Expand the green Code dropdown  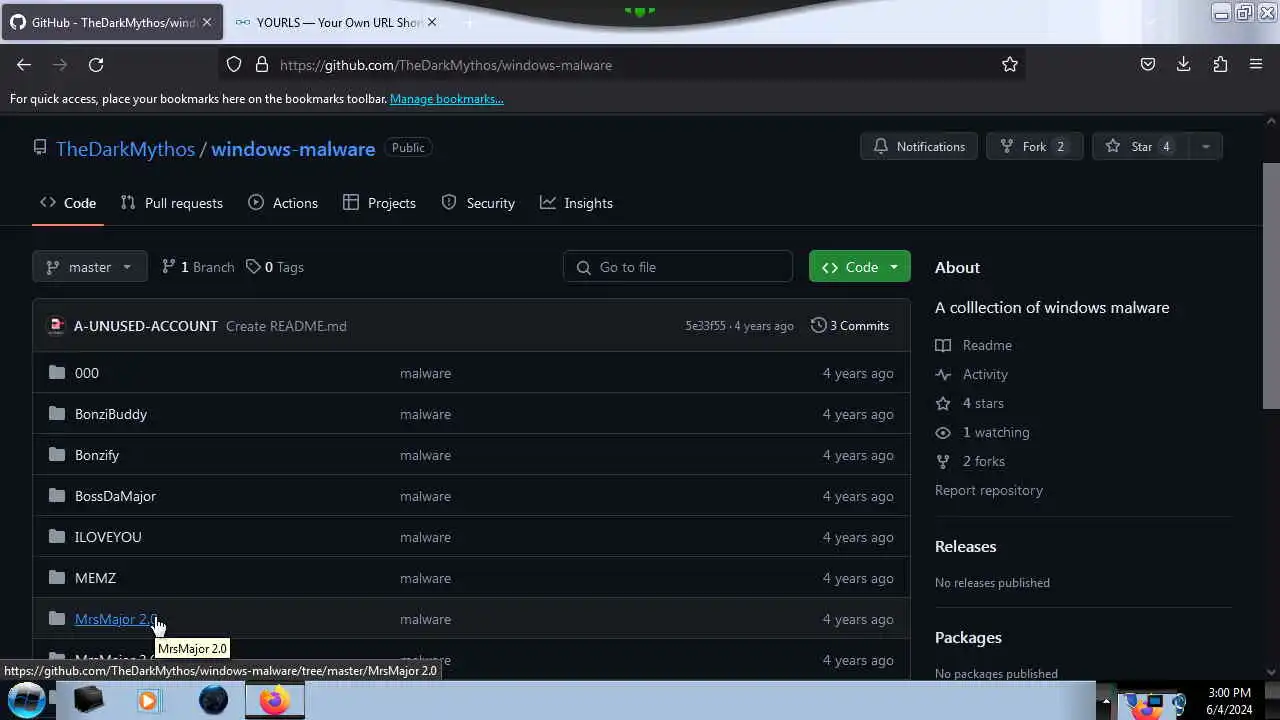point(860,267)
